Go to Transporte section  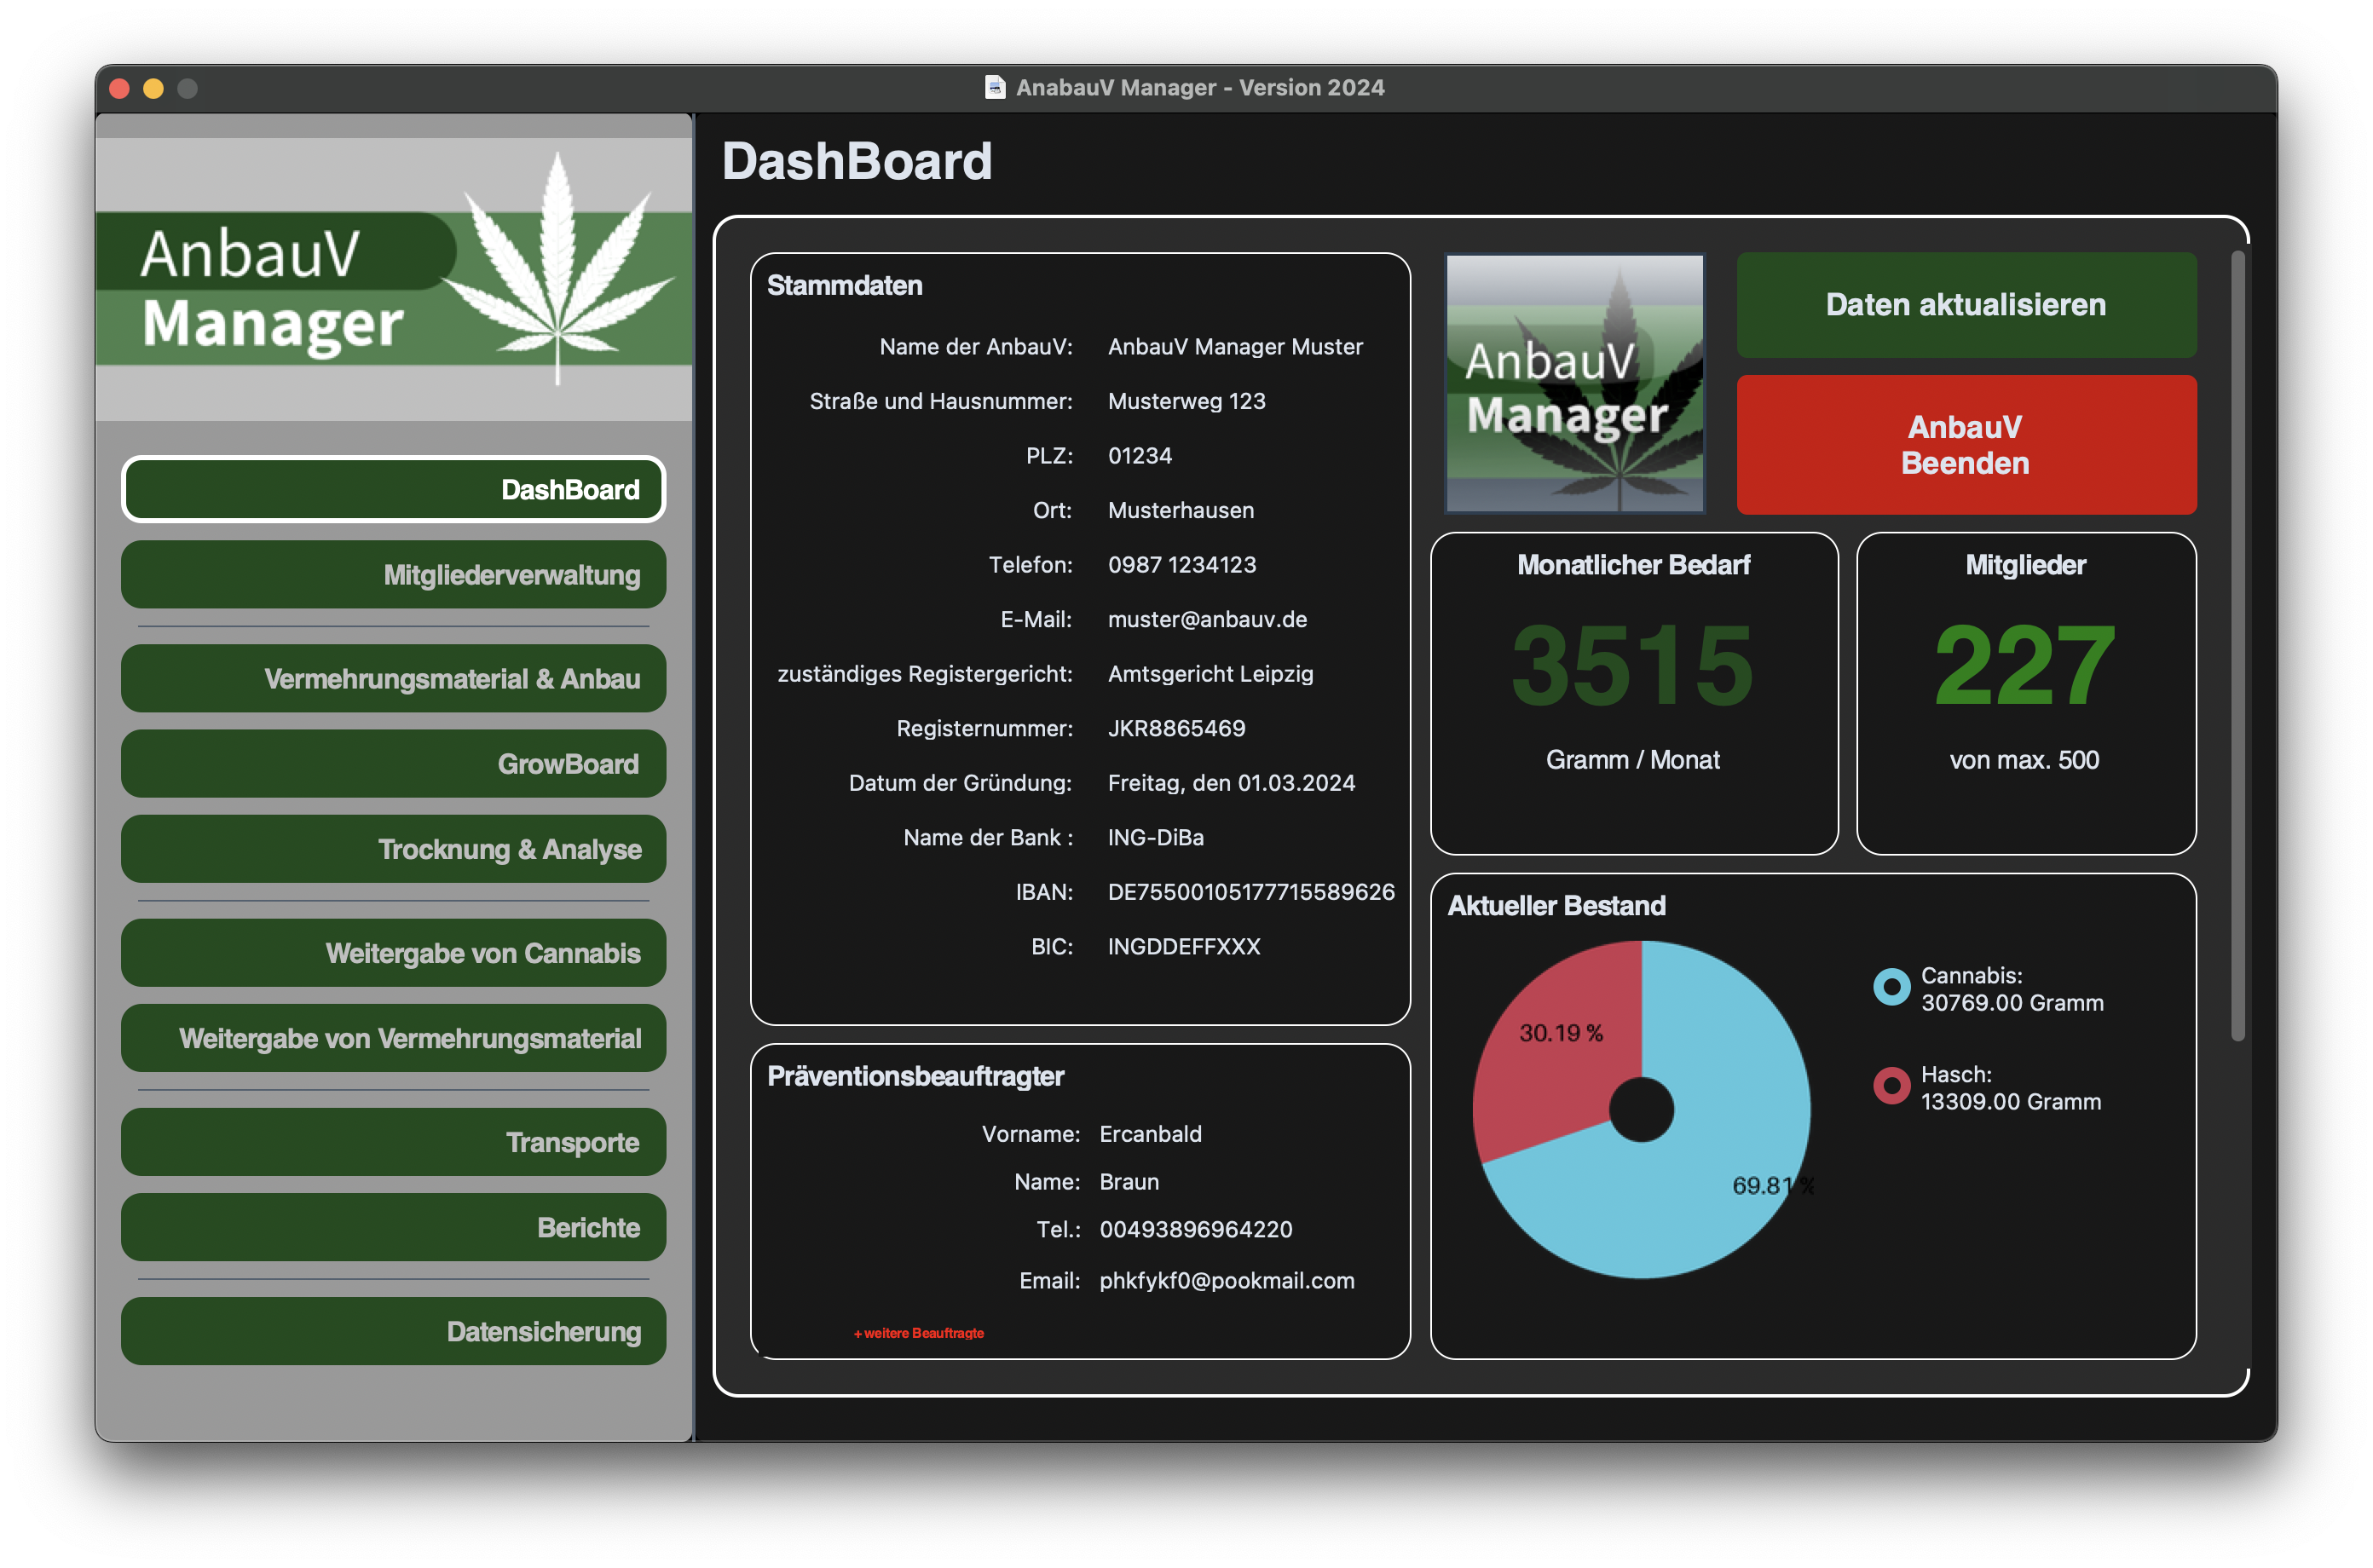tap(394, 1142)
